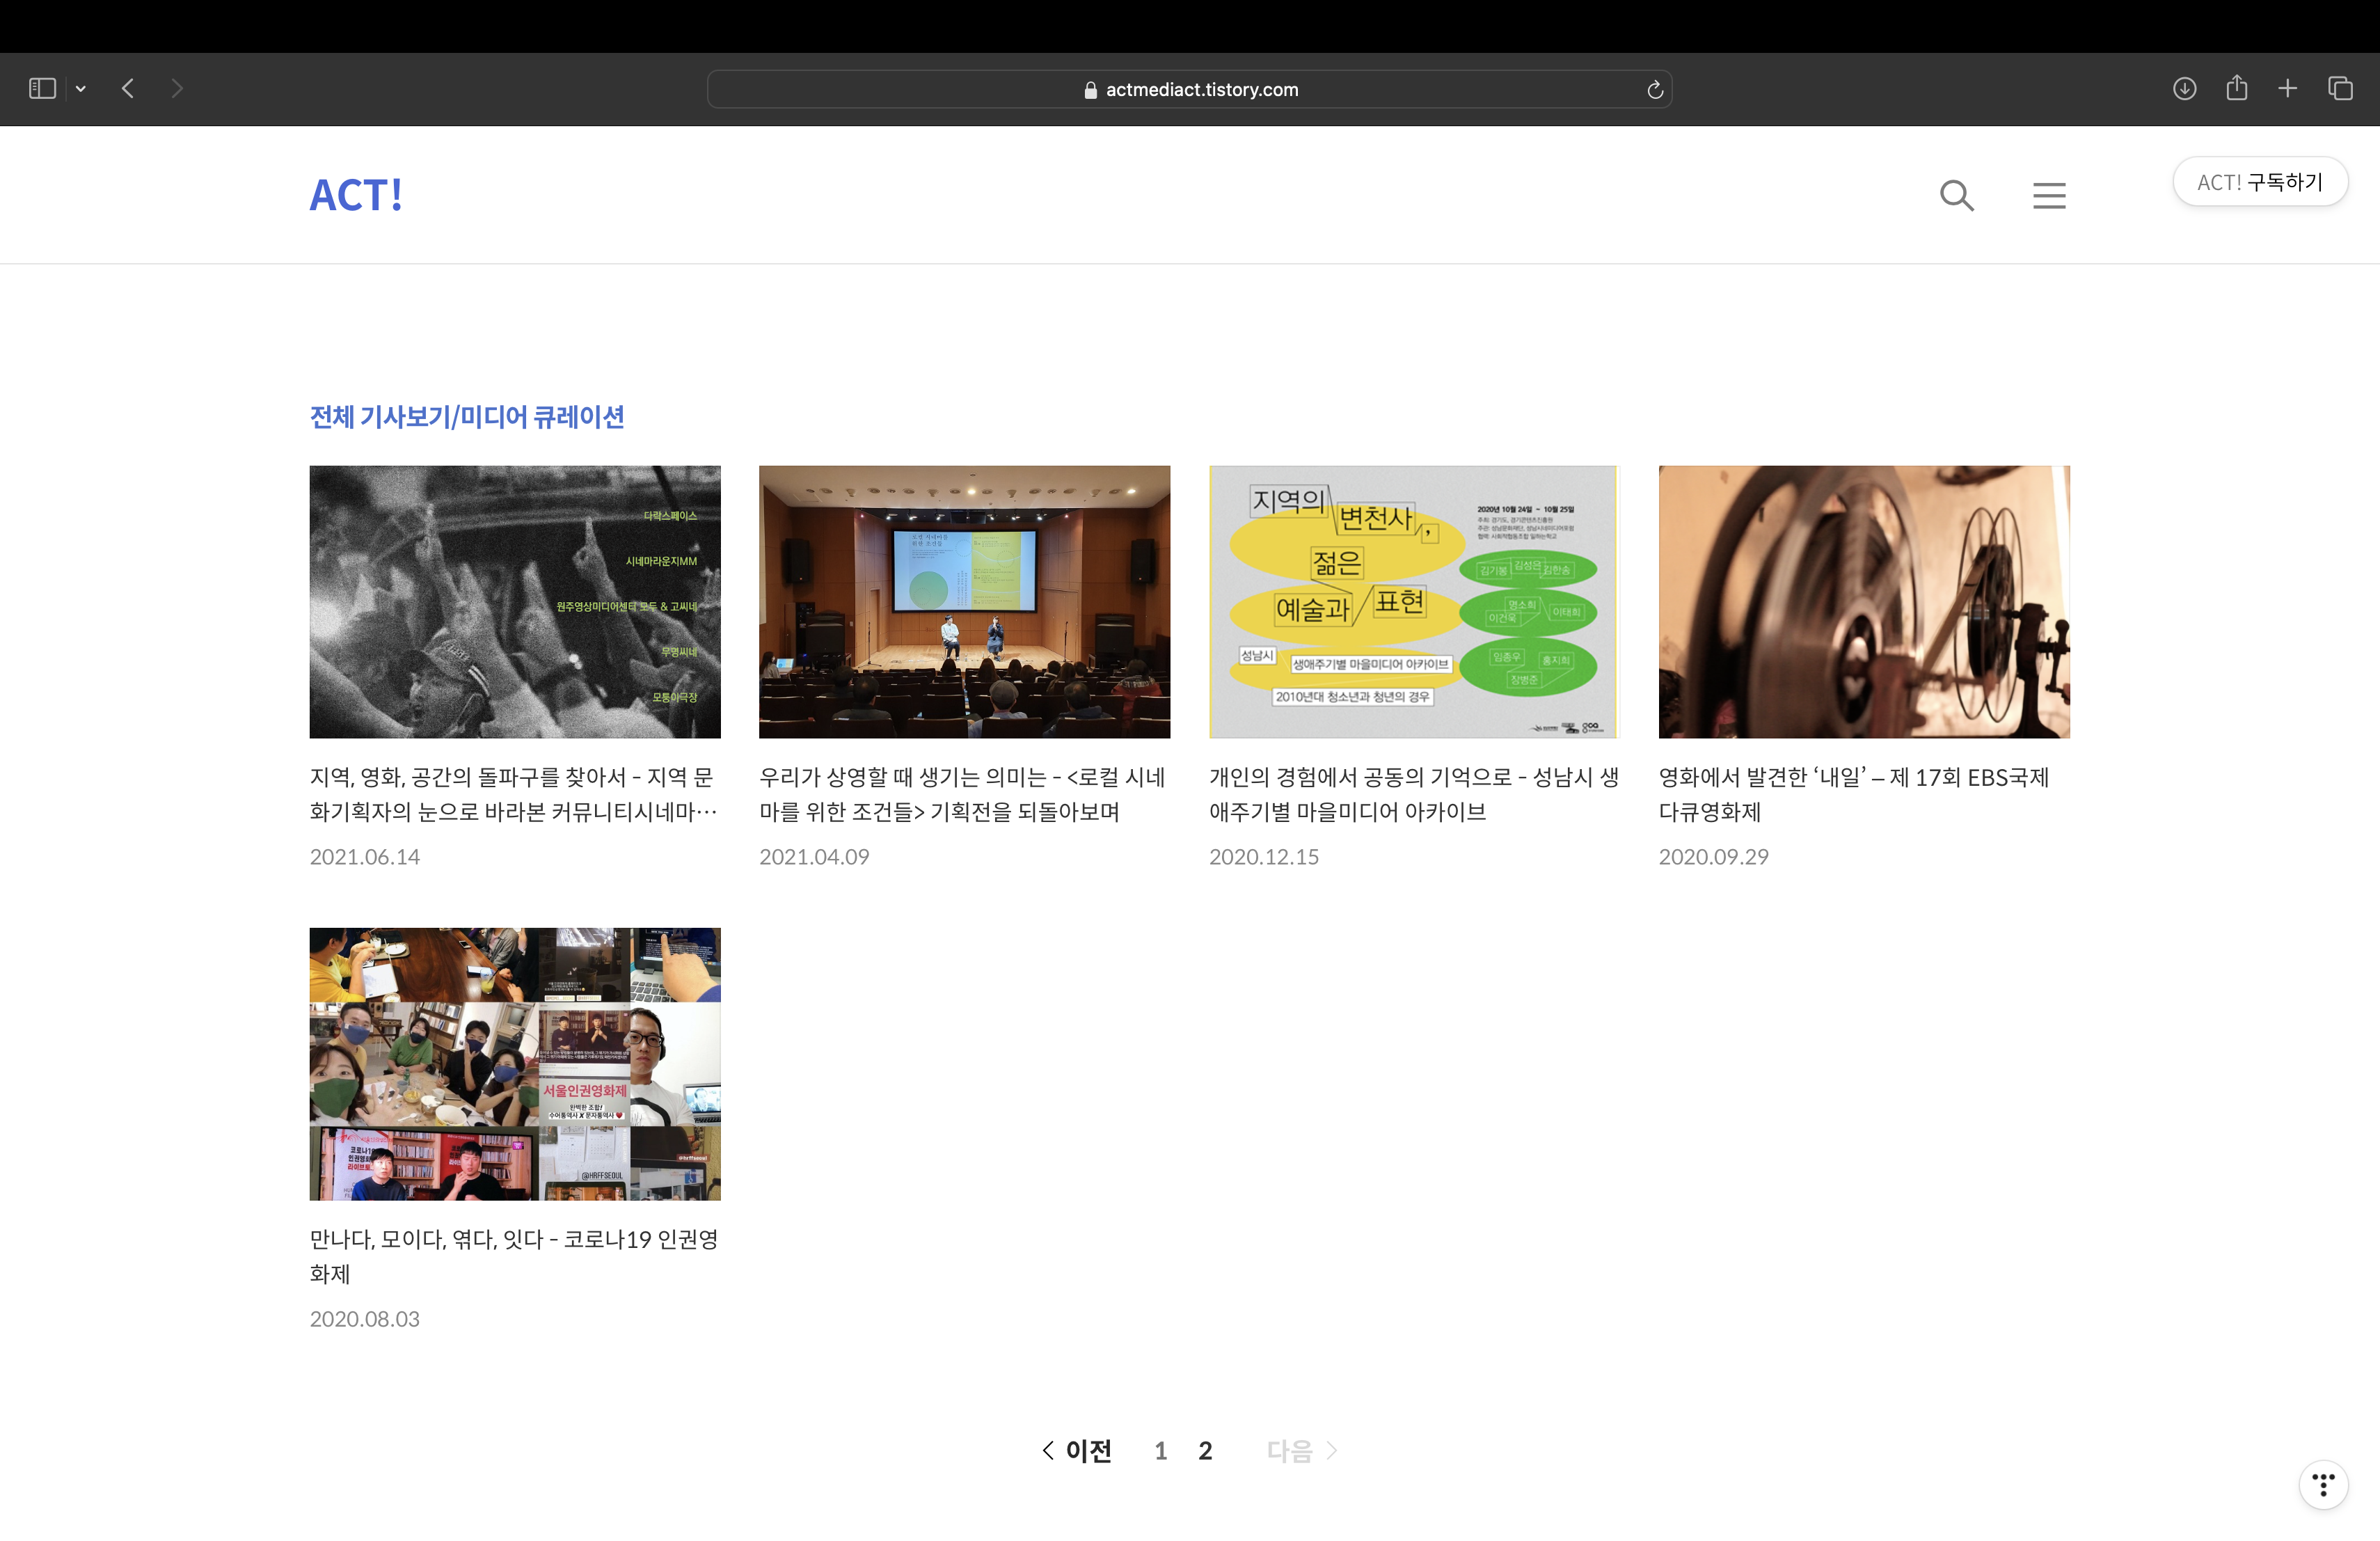Click the address bar URL field
Image resolution: width=2380 pixels, height=1541 pixels.
tap(1190, 90)
